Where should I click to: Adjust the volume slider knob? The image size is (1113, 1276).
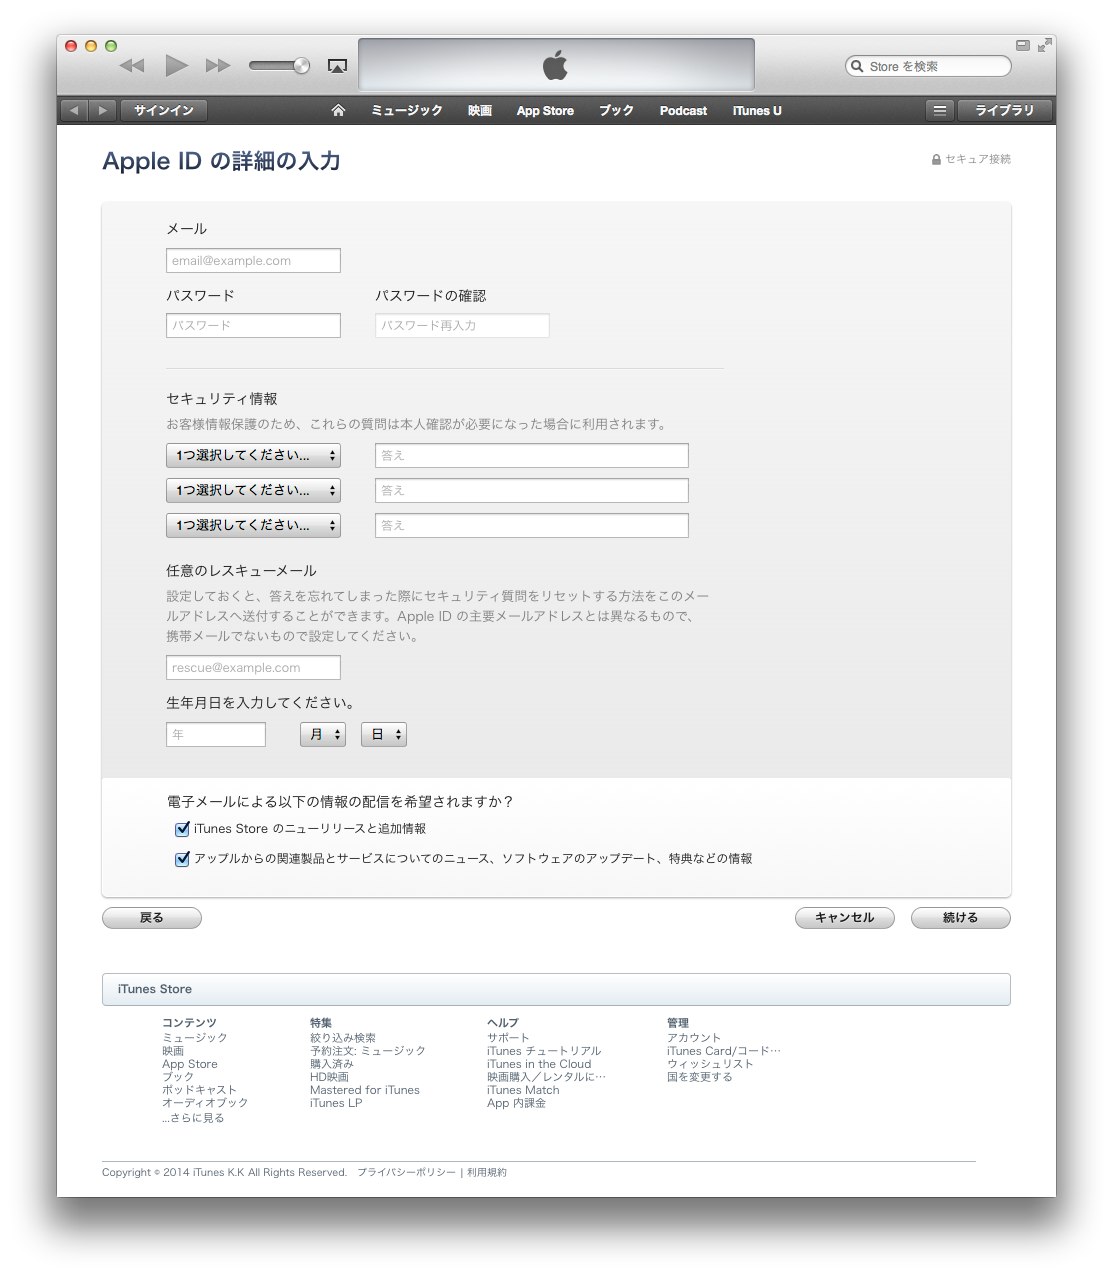tap(301, 66)
